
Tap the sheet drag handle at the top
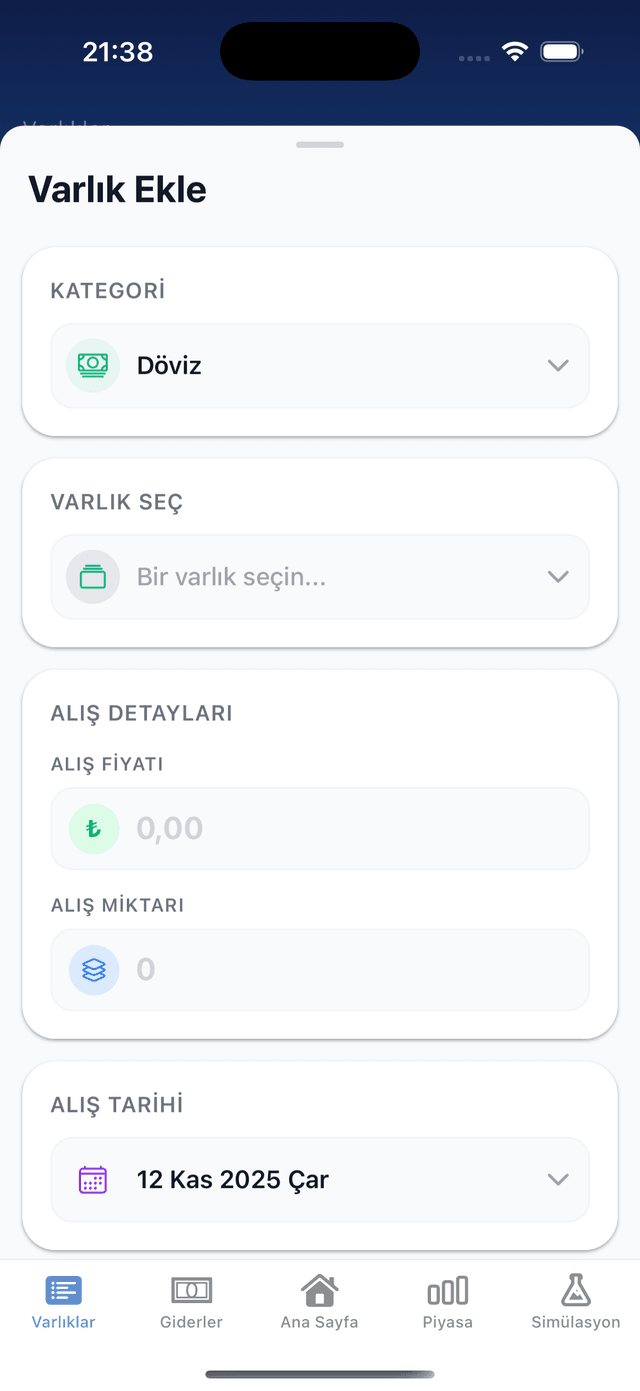coord(319,145)
